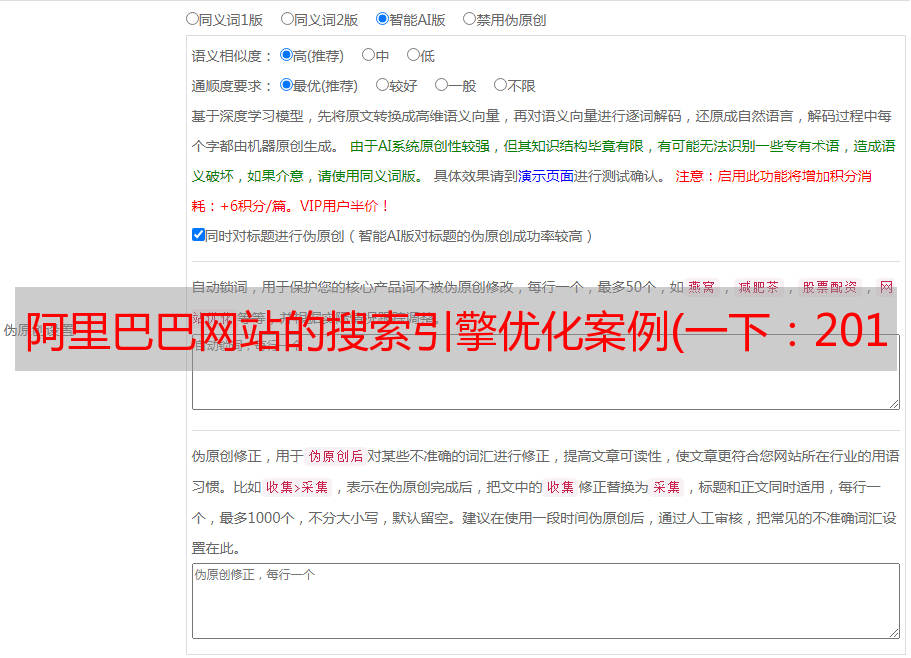This screenshot has height=658, width=911.
Task: Set 通顺度要求 to 一般
Action: click(x=441, y=85)
